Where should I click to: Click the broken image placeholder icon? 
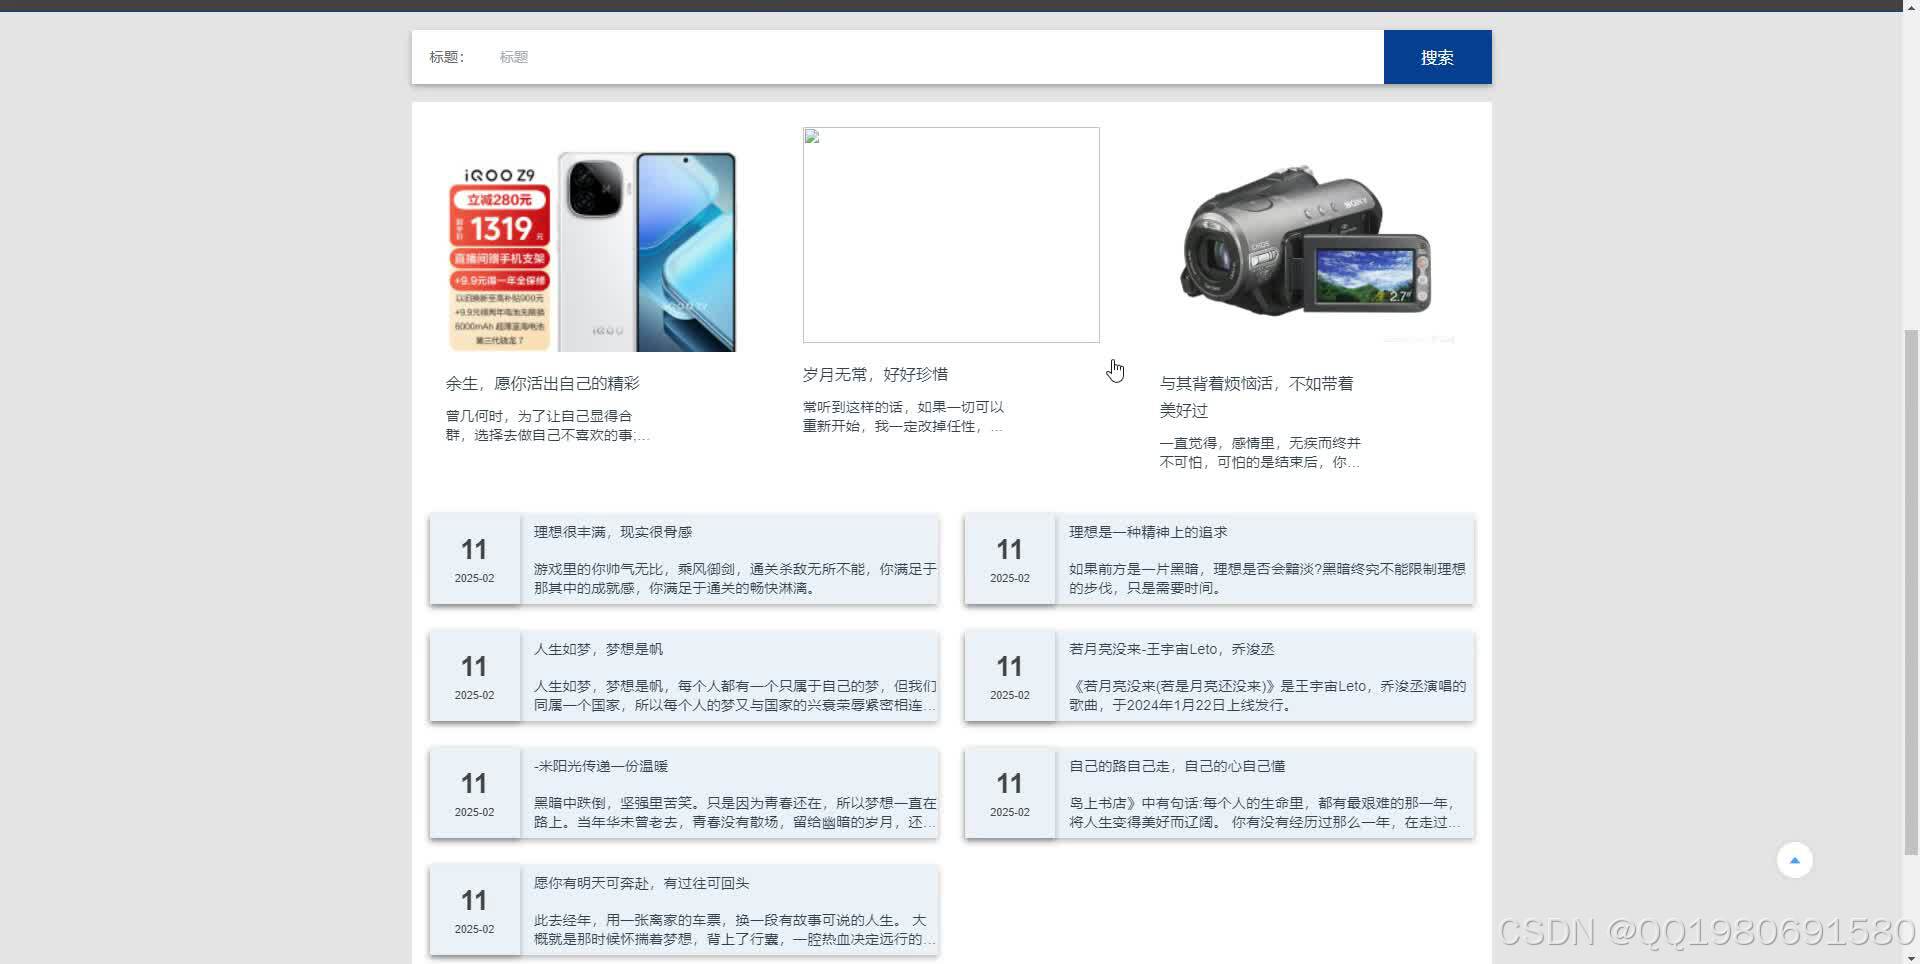(812, 138)
